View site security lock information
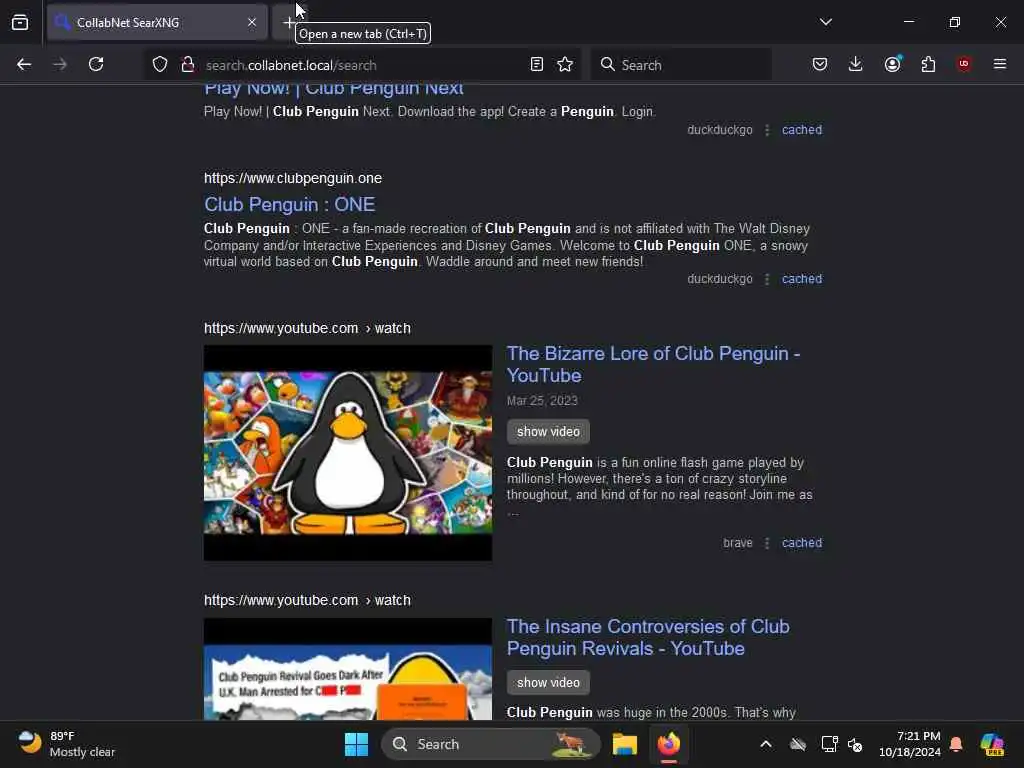The width and height of the screenshot is (1024, 768). [x=188, y=64]
